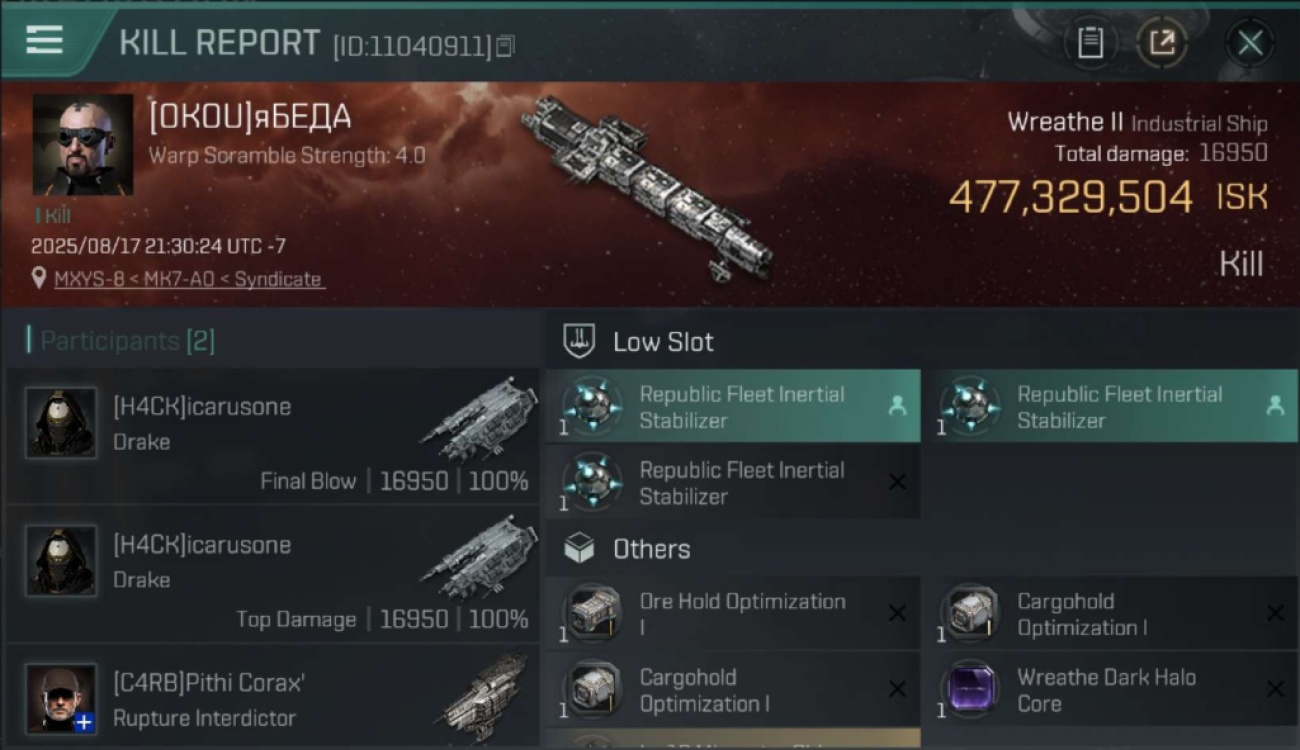Click the Low Slot section icon

580,341
